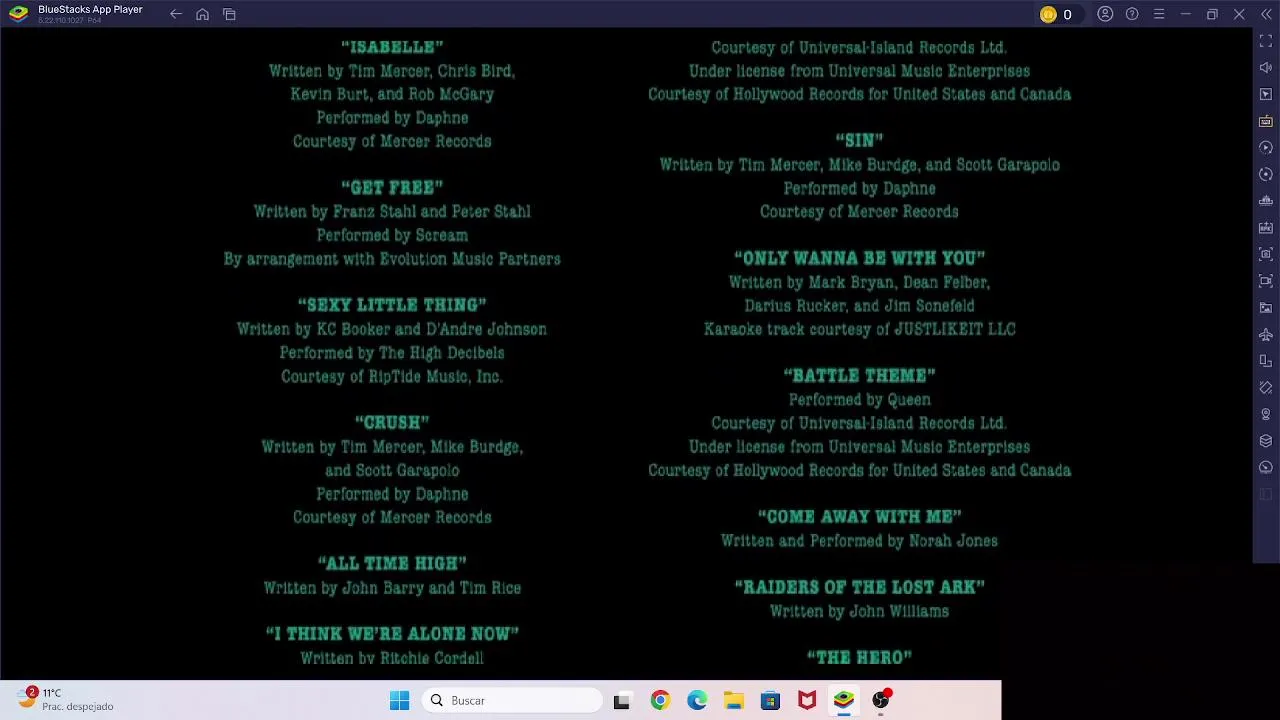Click "Performed by Queen" credit line

[x=859, y=400]
